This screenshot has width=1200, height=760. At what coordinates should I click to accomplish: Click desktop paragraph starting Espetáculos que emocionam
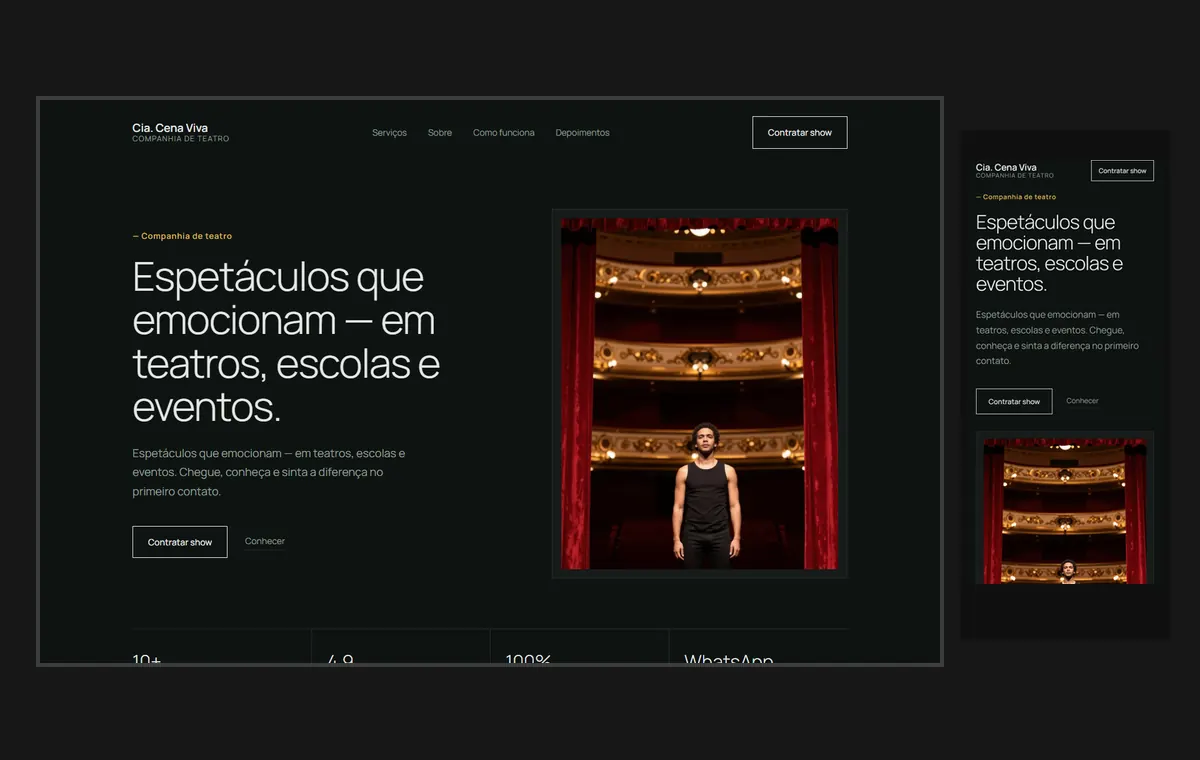[269, 472]
